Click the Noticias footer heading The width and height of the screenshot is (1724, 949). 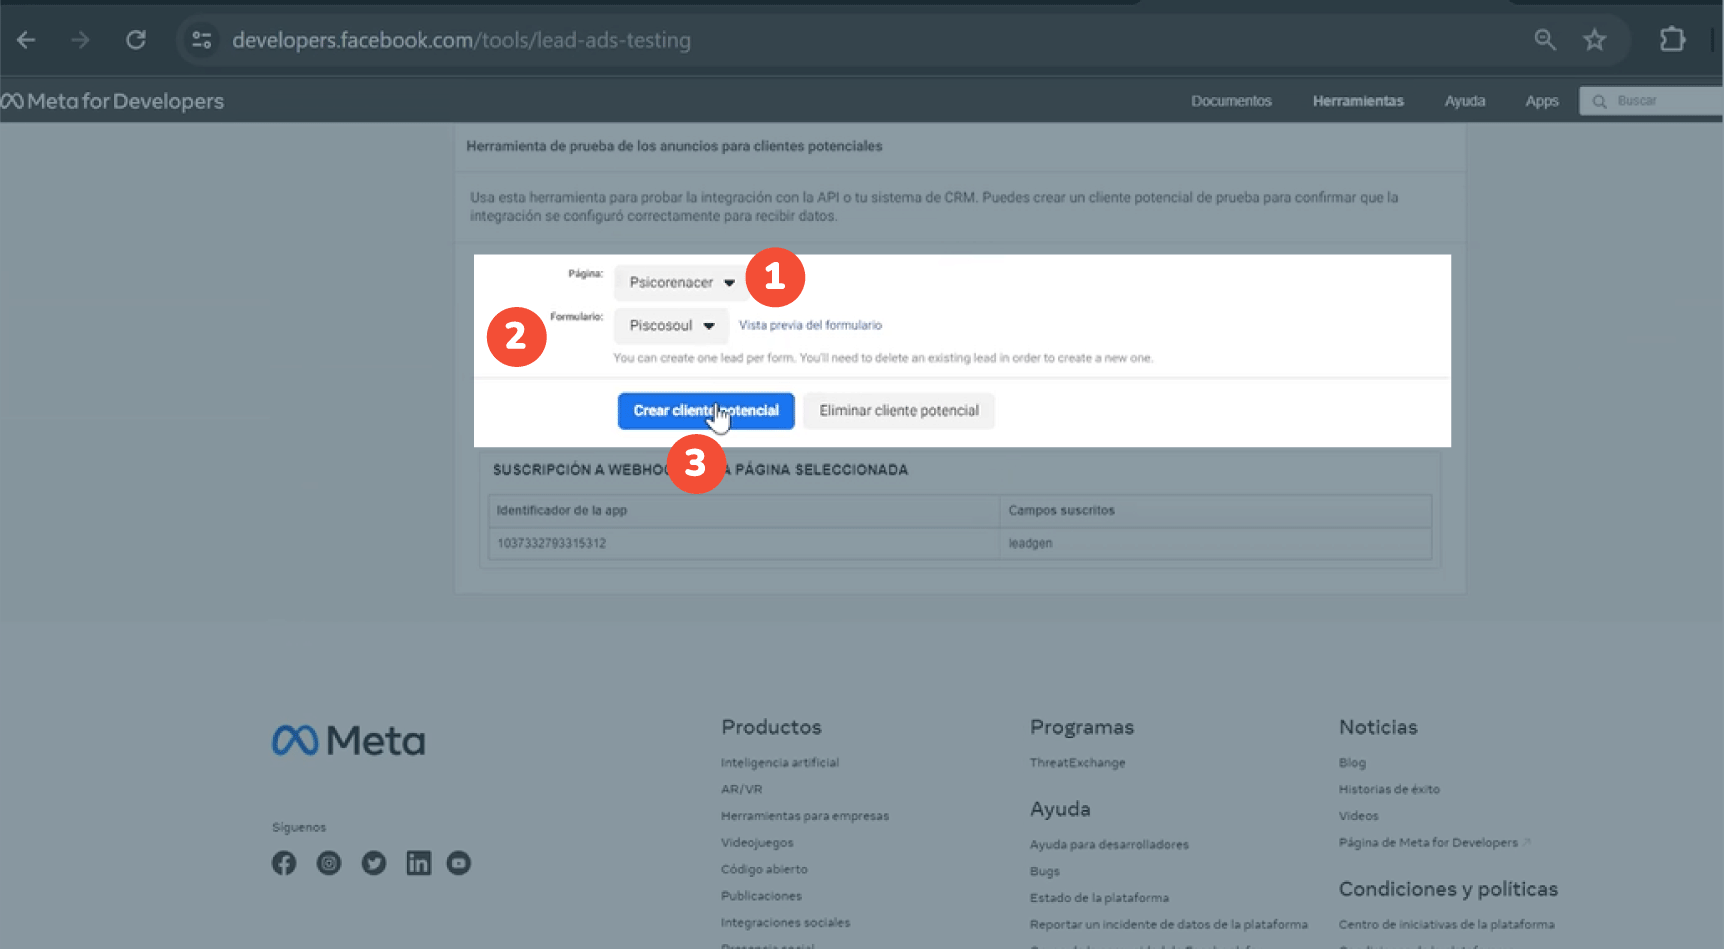(x=1378, y=728)
